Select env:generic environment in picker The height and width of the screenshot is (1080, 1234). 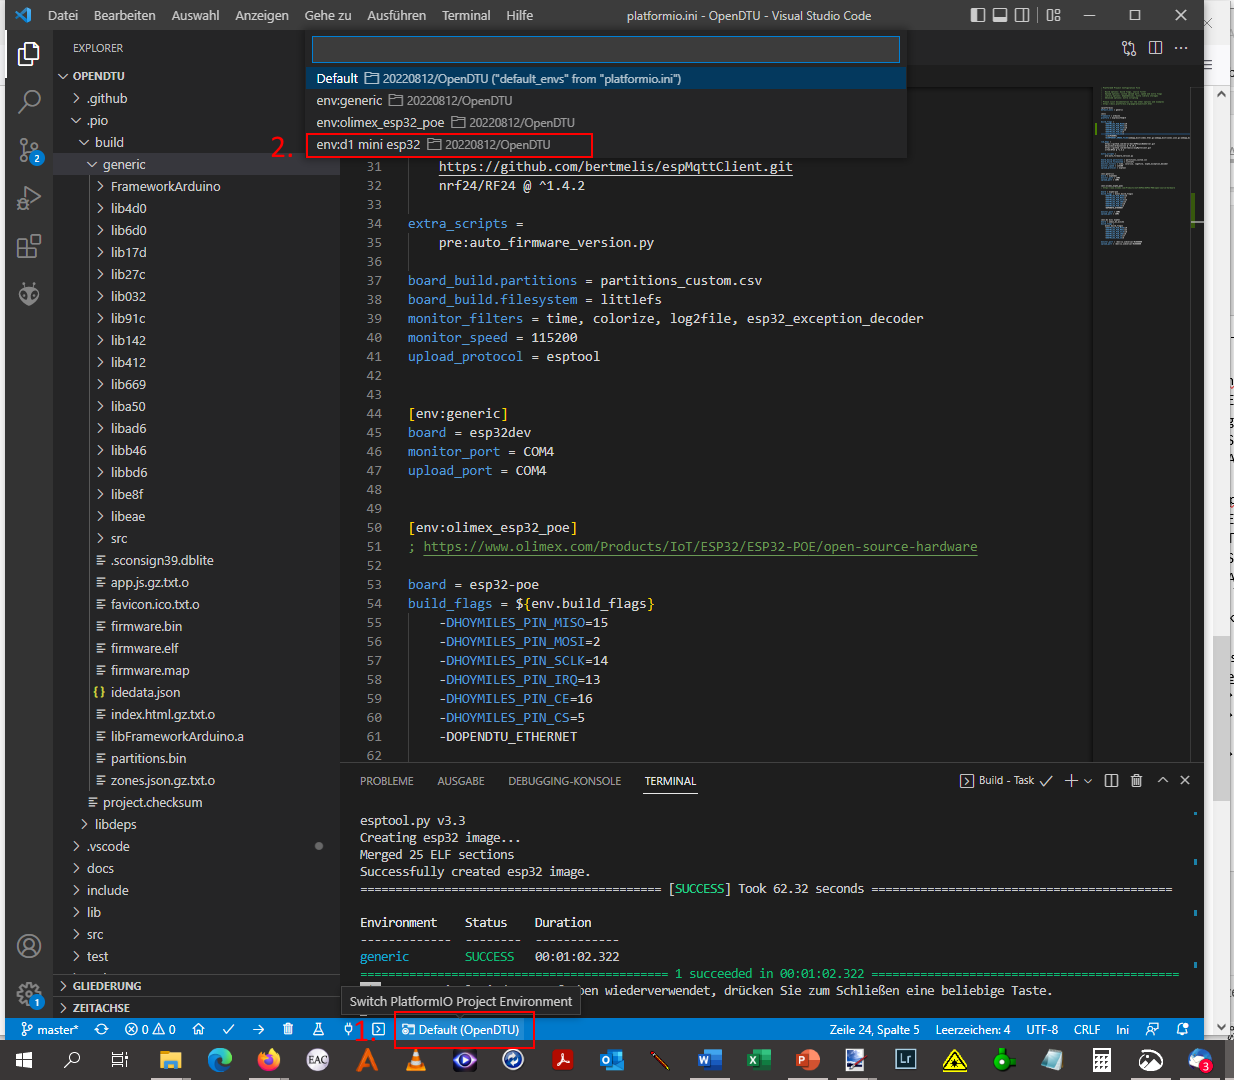(606, 100)
